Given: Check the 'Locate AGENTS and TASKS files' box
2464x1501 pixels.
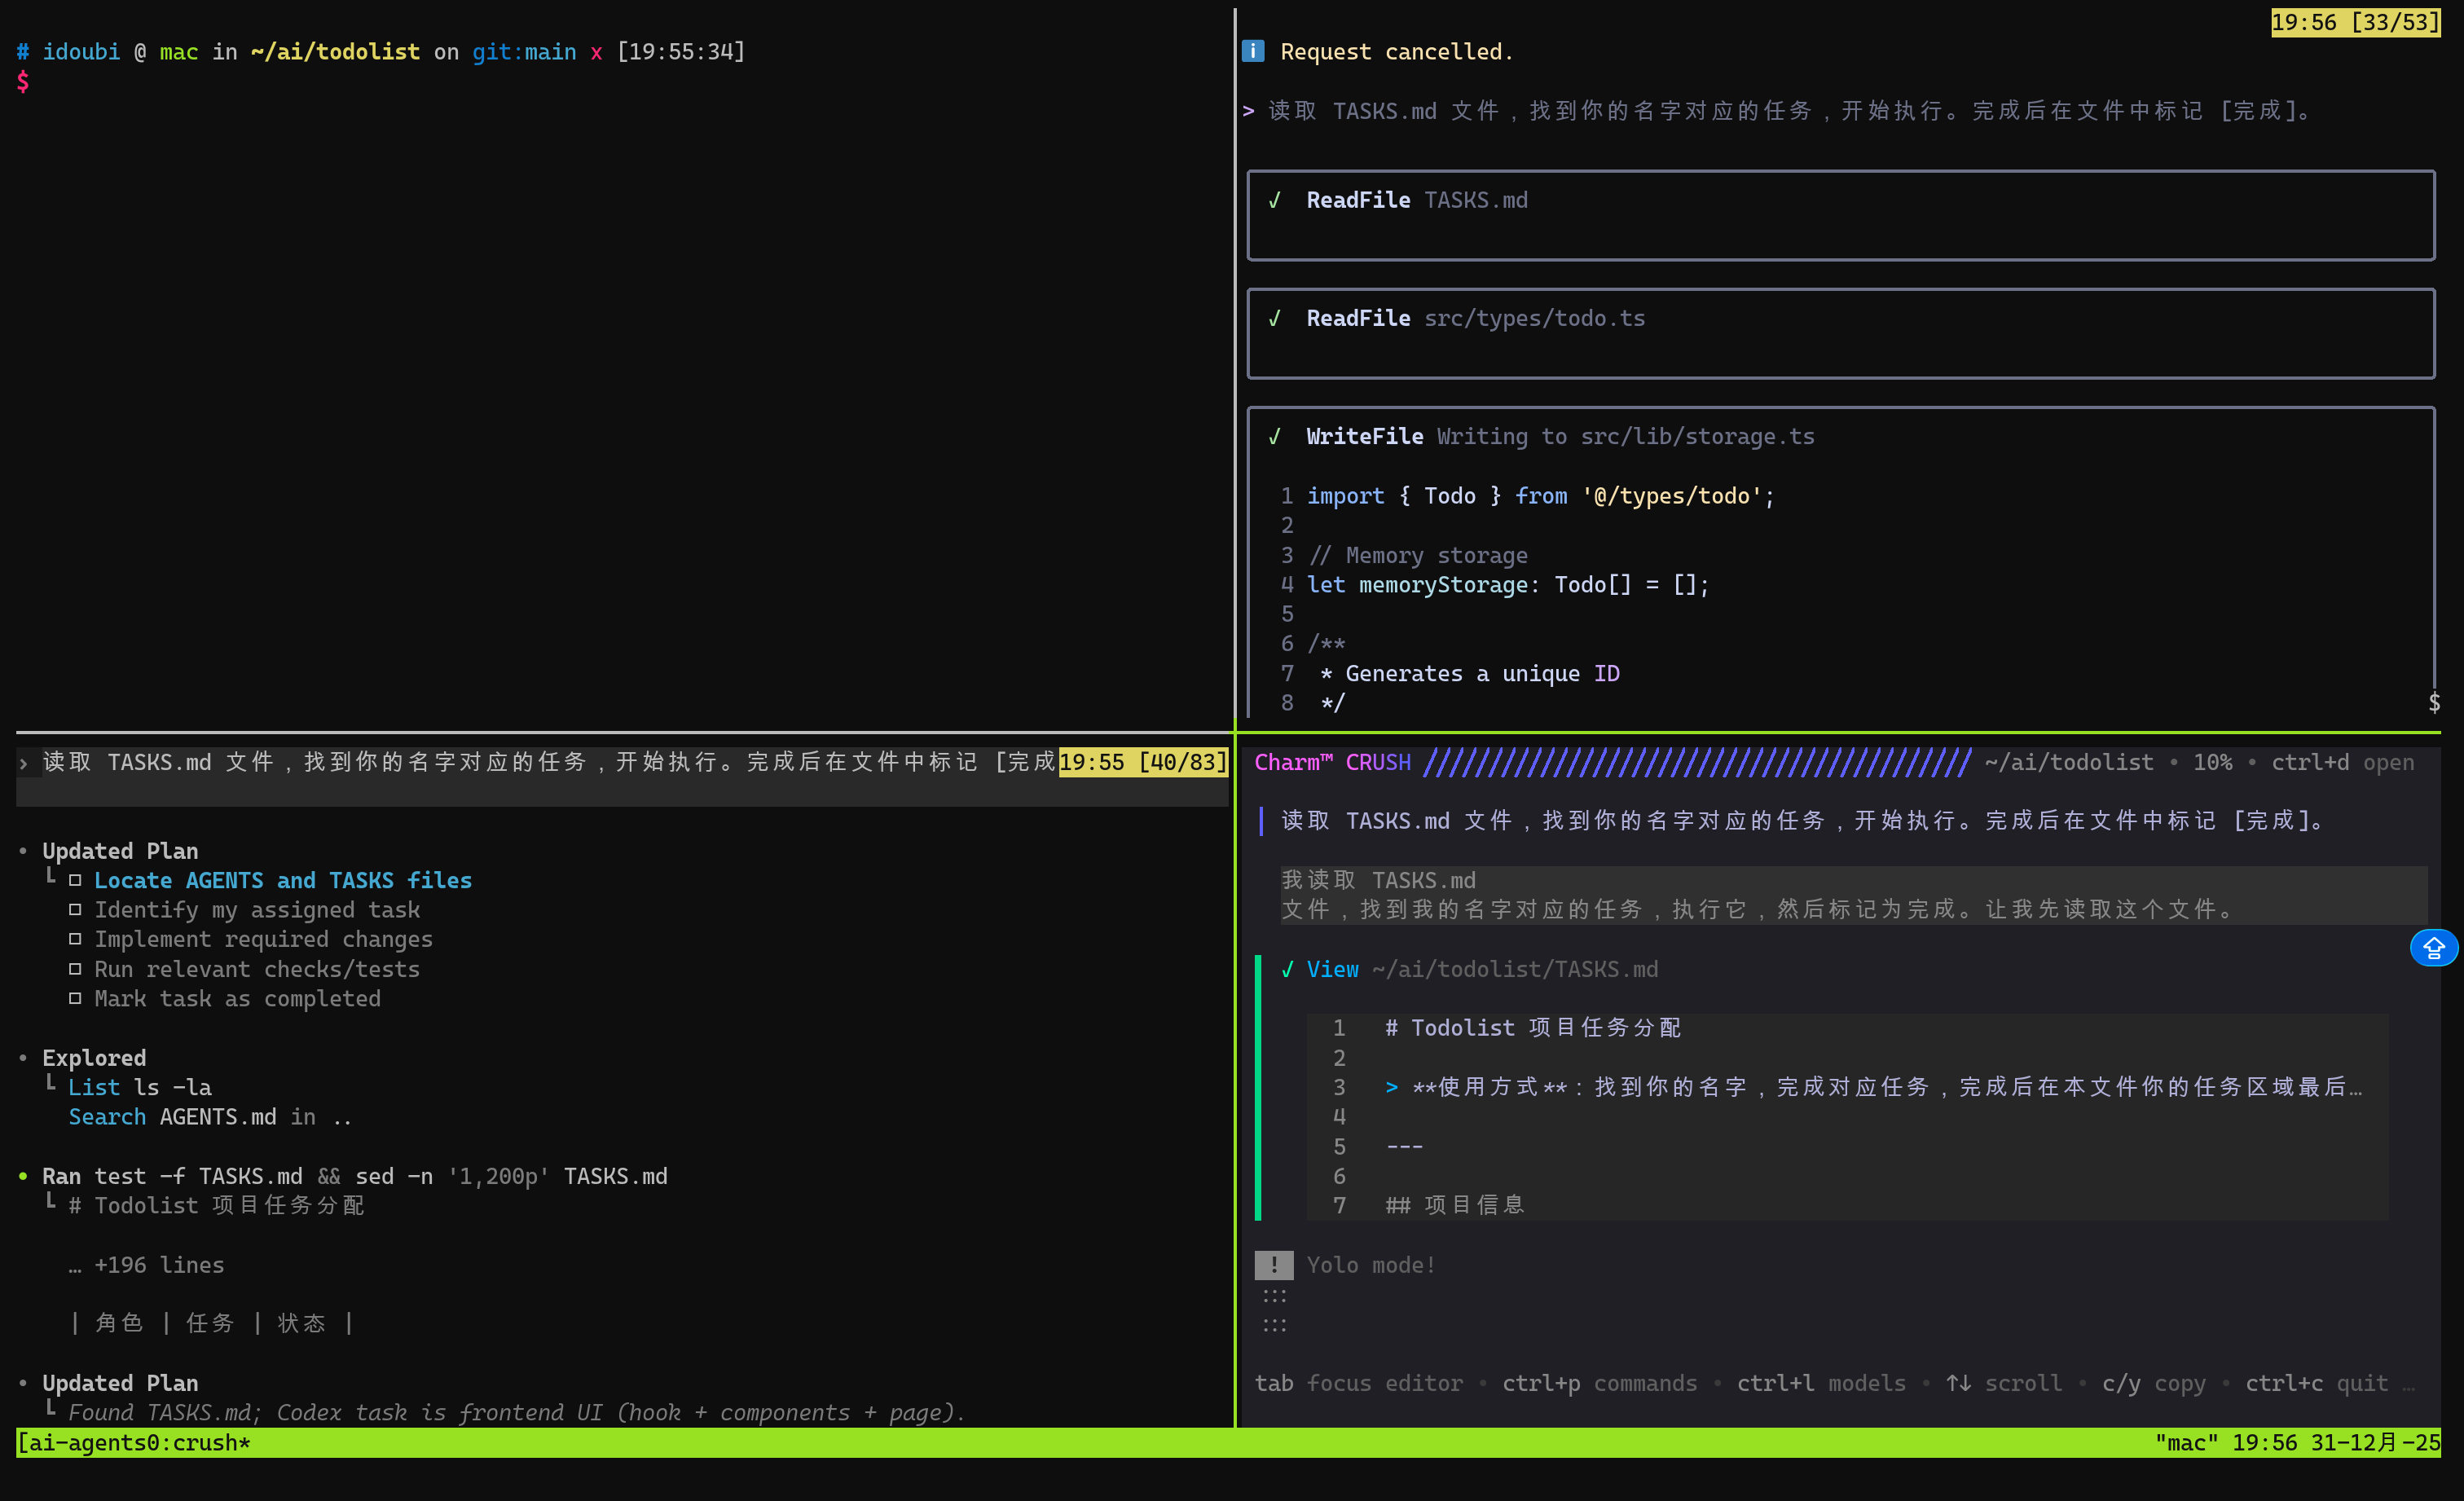Looking at the screenshot, I should [x=75, y=880].
